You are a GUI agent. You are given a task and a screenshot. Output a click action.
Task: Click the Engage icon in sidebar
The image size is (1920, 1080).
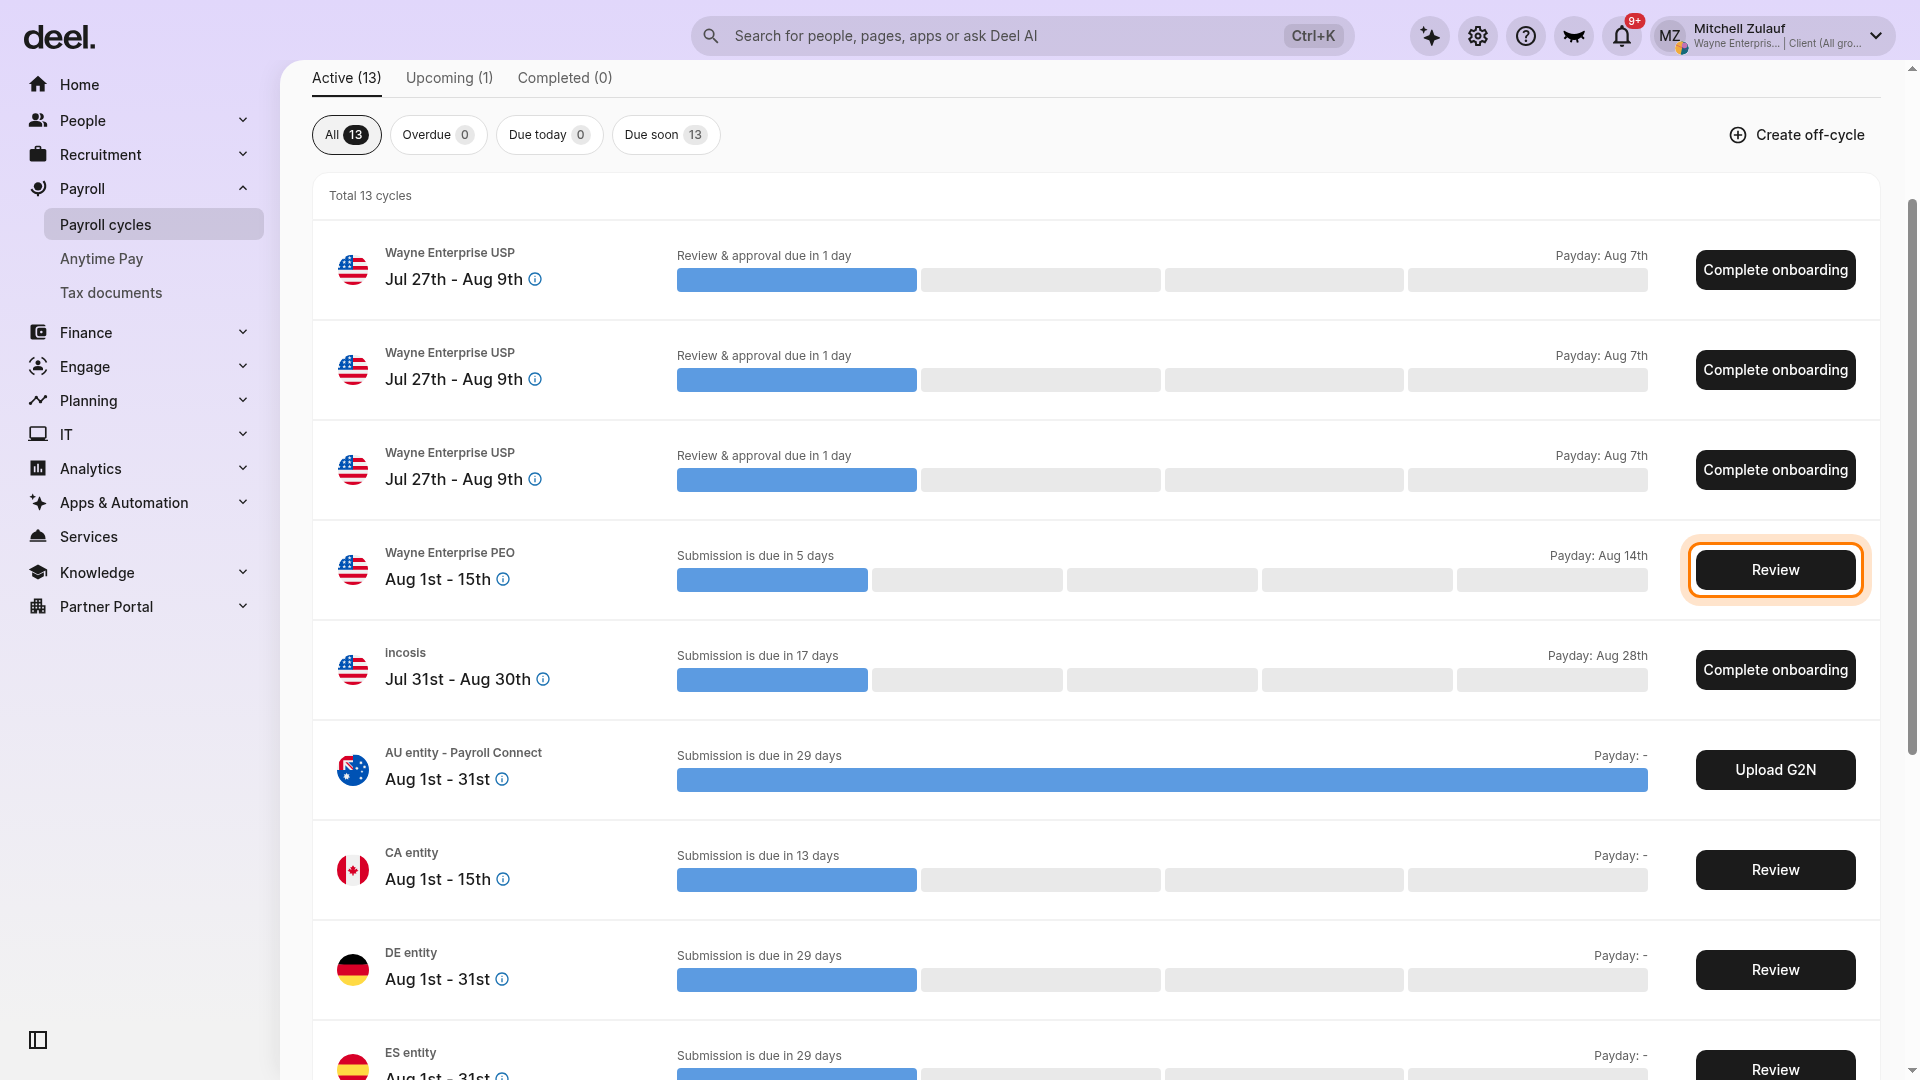tap(38, 367)
